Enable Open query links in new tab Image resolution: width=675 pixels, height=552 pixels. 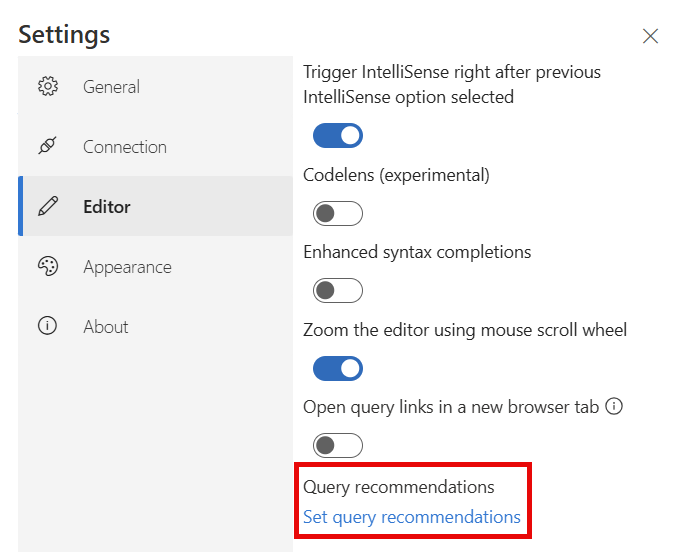(x=338, y=445)
